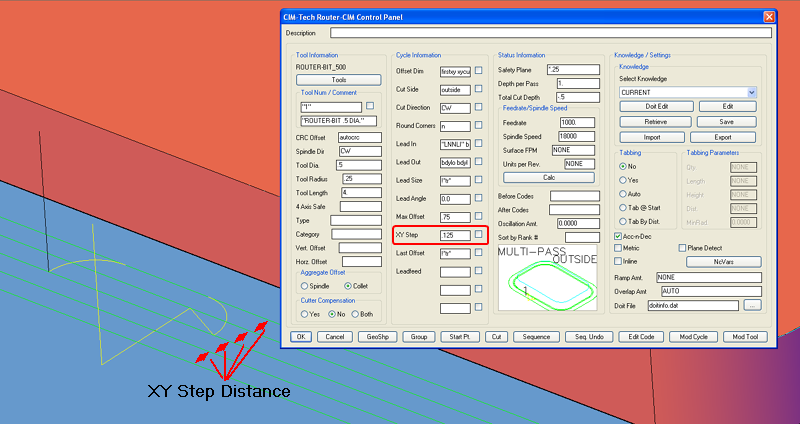Screen dimensions: 800x424
Task: Click the Tool Dia. field
Action: 359,165
